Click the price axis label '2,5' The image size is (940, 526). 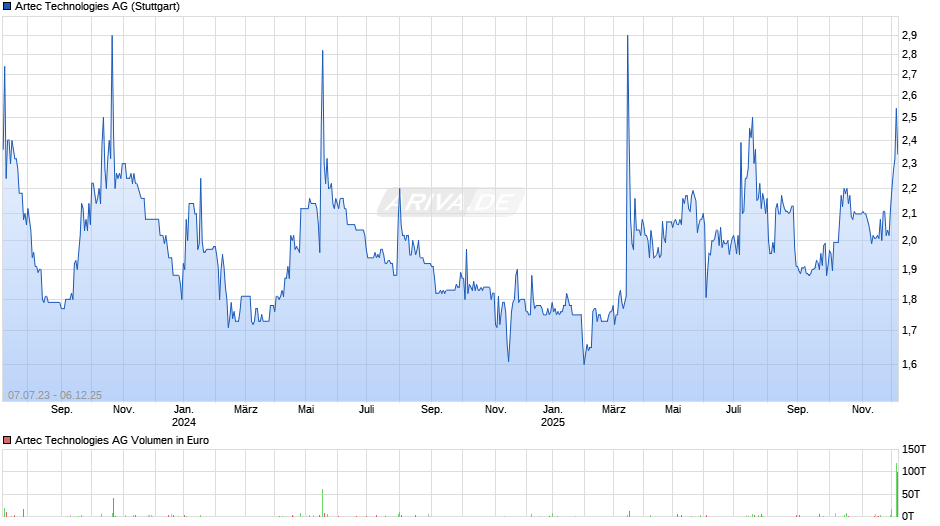pos(909,118)
